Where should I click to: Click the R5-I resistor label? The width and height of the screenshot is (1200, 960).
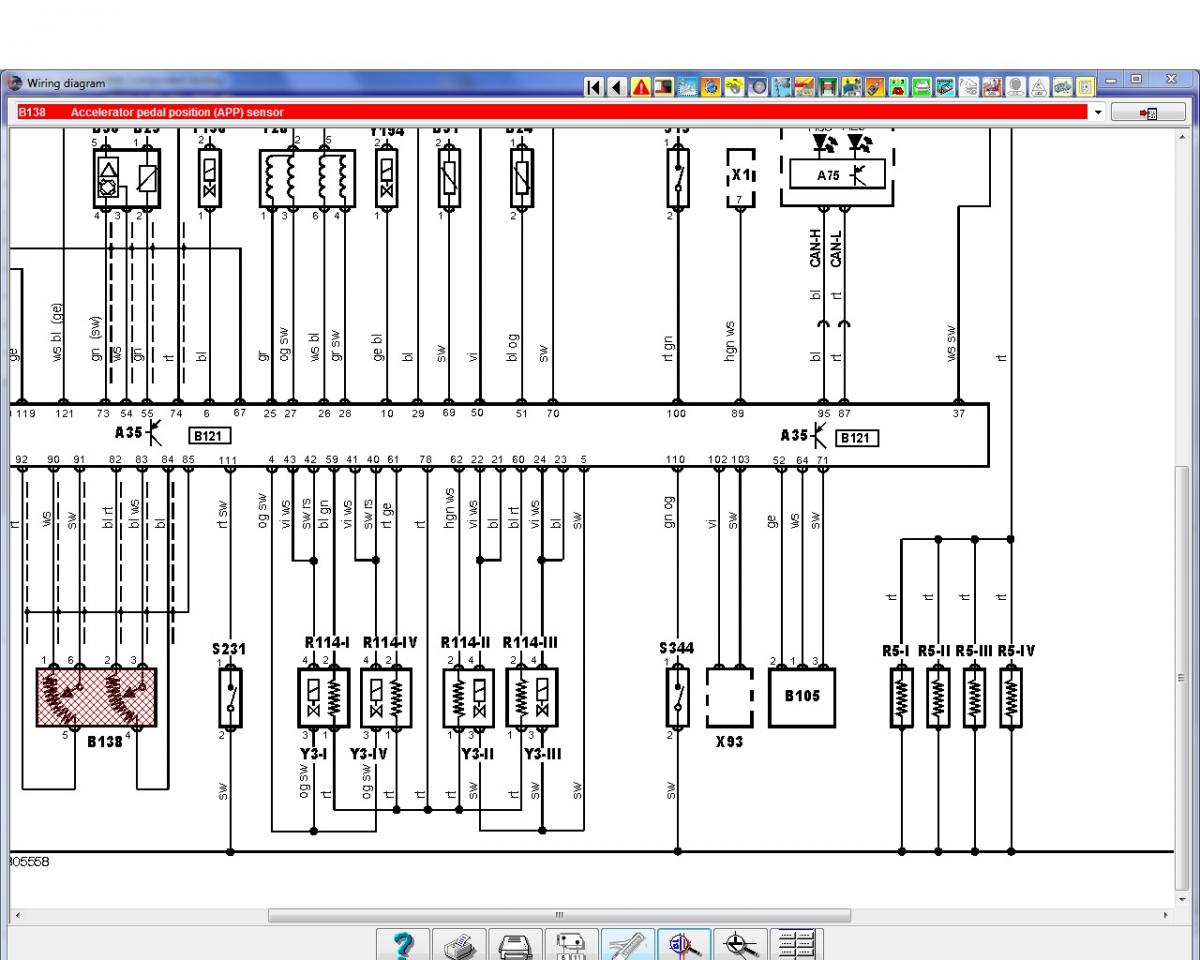tap(897, 650)
